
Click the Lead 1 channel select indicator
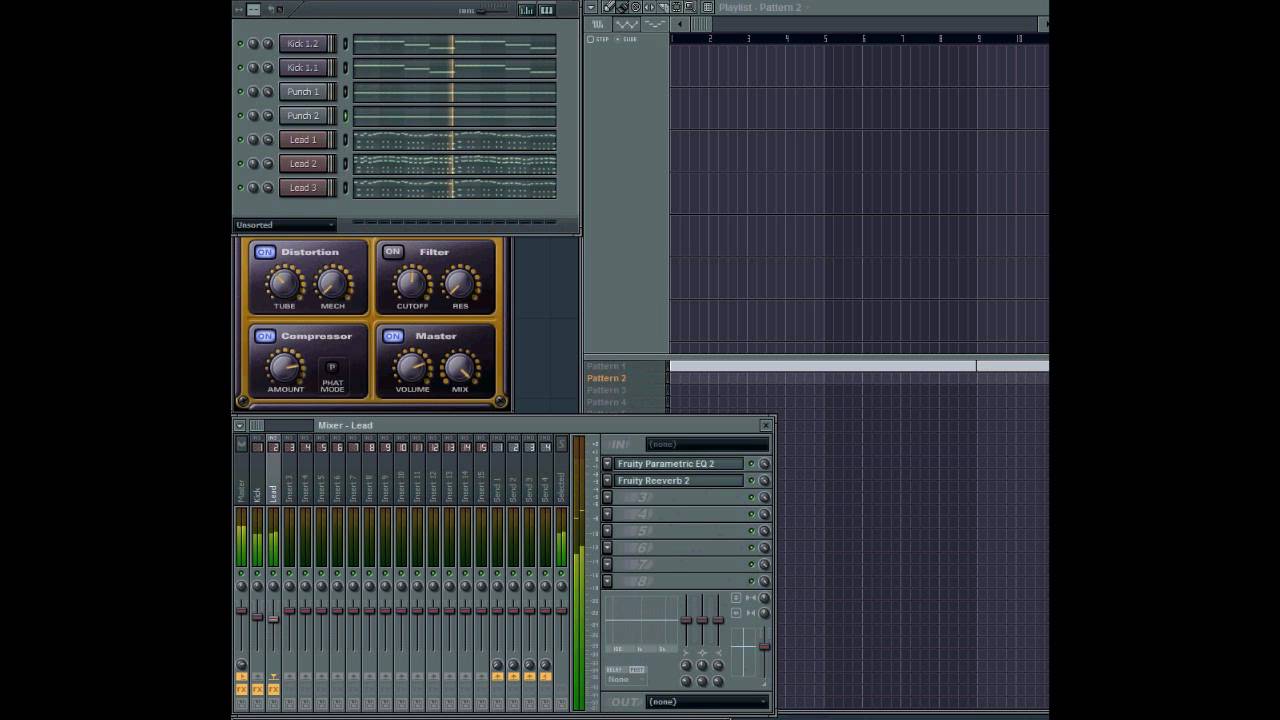pyautogui.click(x=345, y=140)
